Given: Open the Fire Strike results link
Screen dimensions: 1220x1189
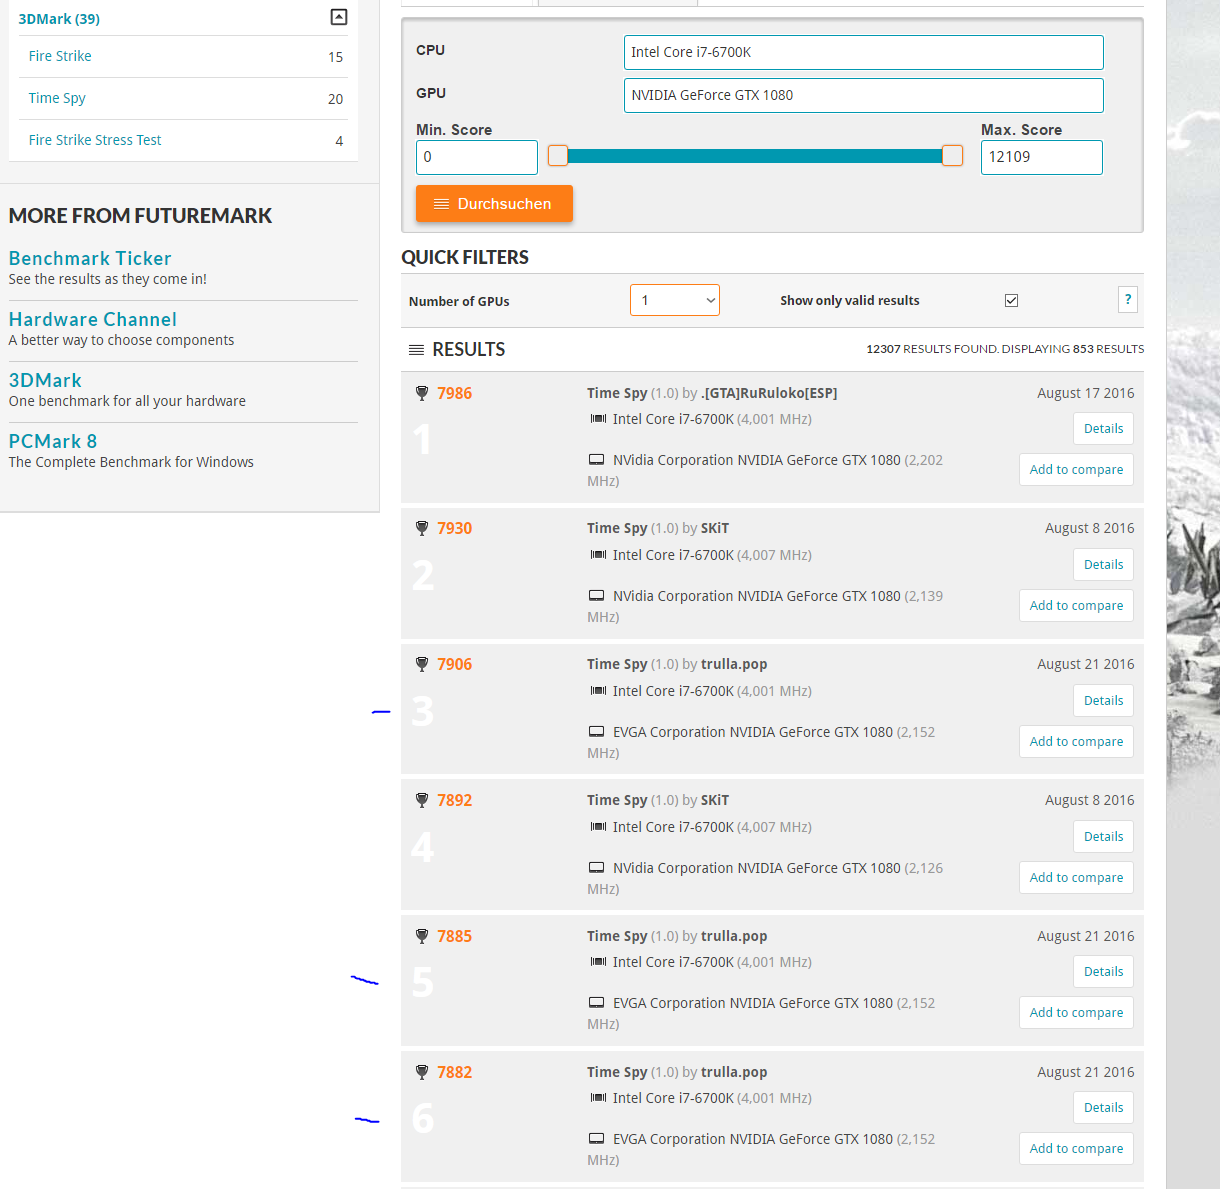Looking at the screenshot, I should 60,56.
